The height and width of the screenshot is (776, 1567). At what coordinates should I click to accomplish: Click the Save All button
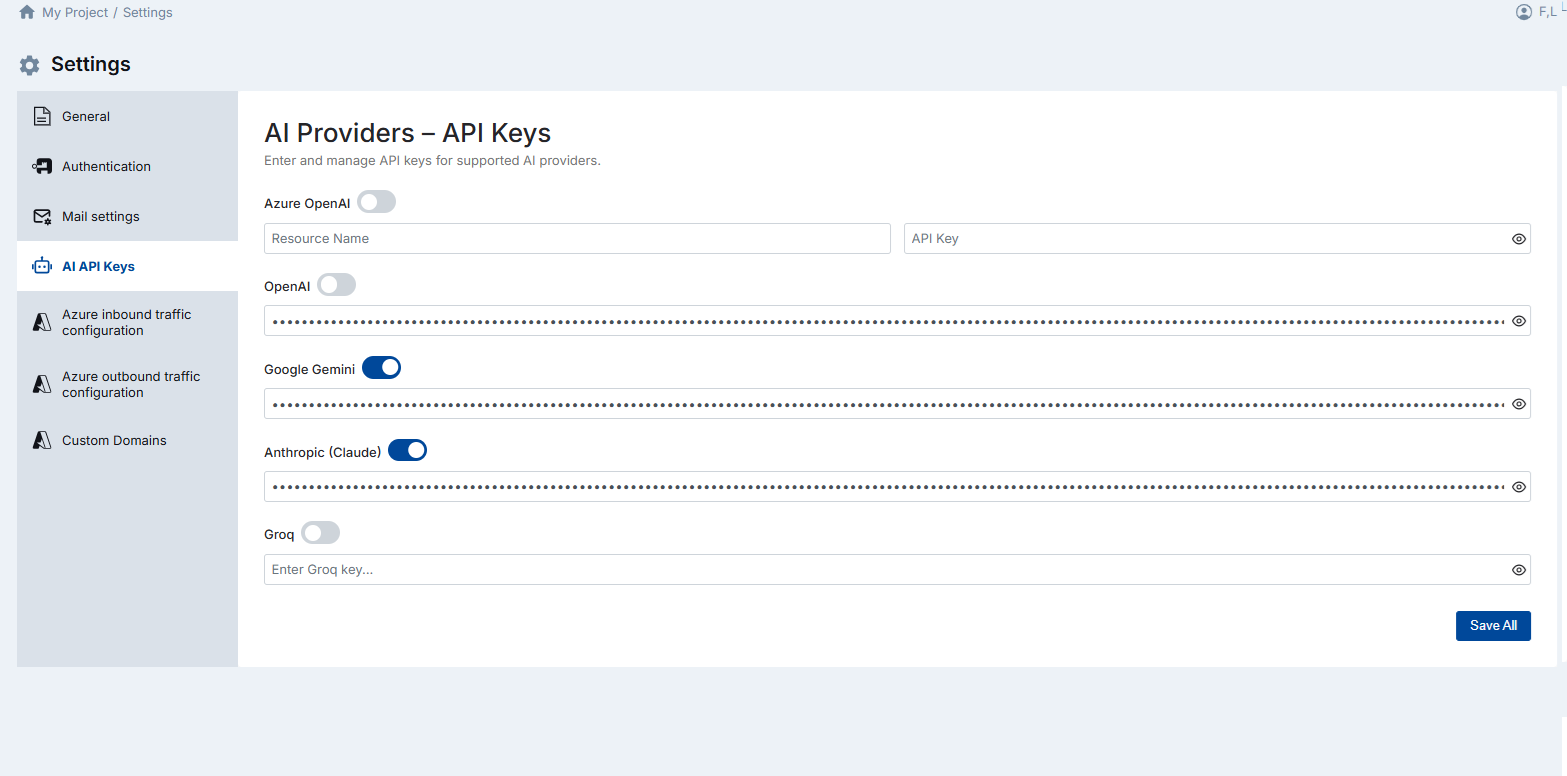pyautogui.click(x=1493, y=625)
